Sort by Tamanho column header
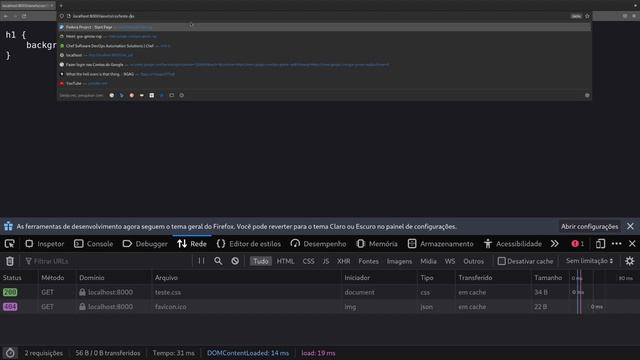 (x=549, y=278)
